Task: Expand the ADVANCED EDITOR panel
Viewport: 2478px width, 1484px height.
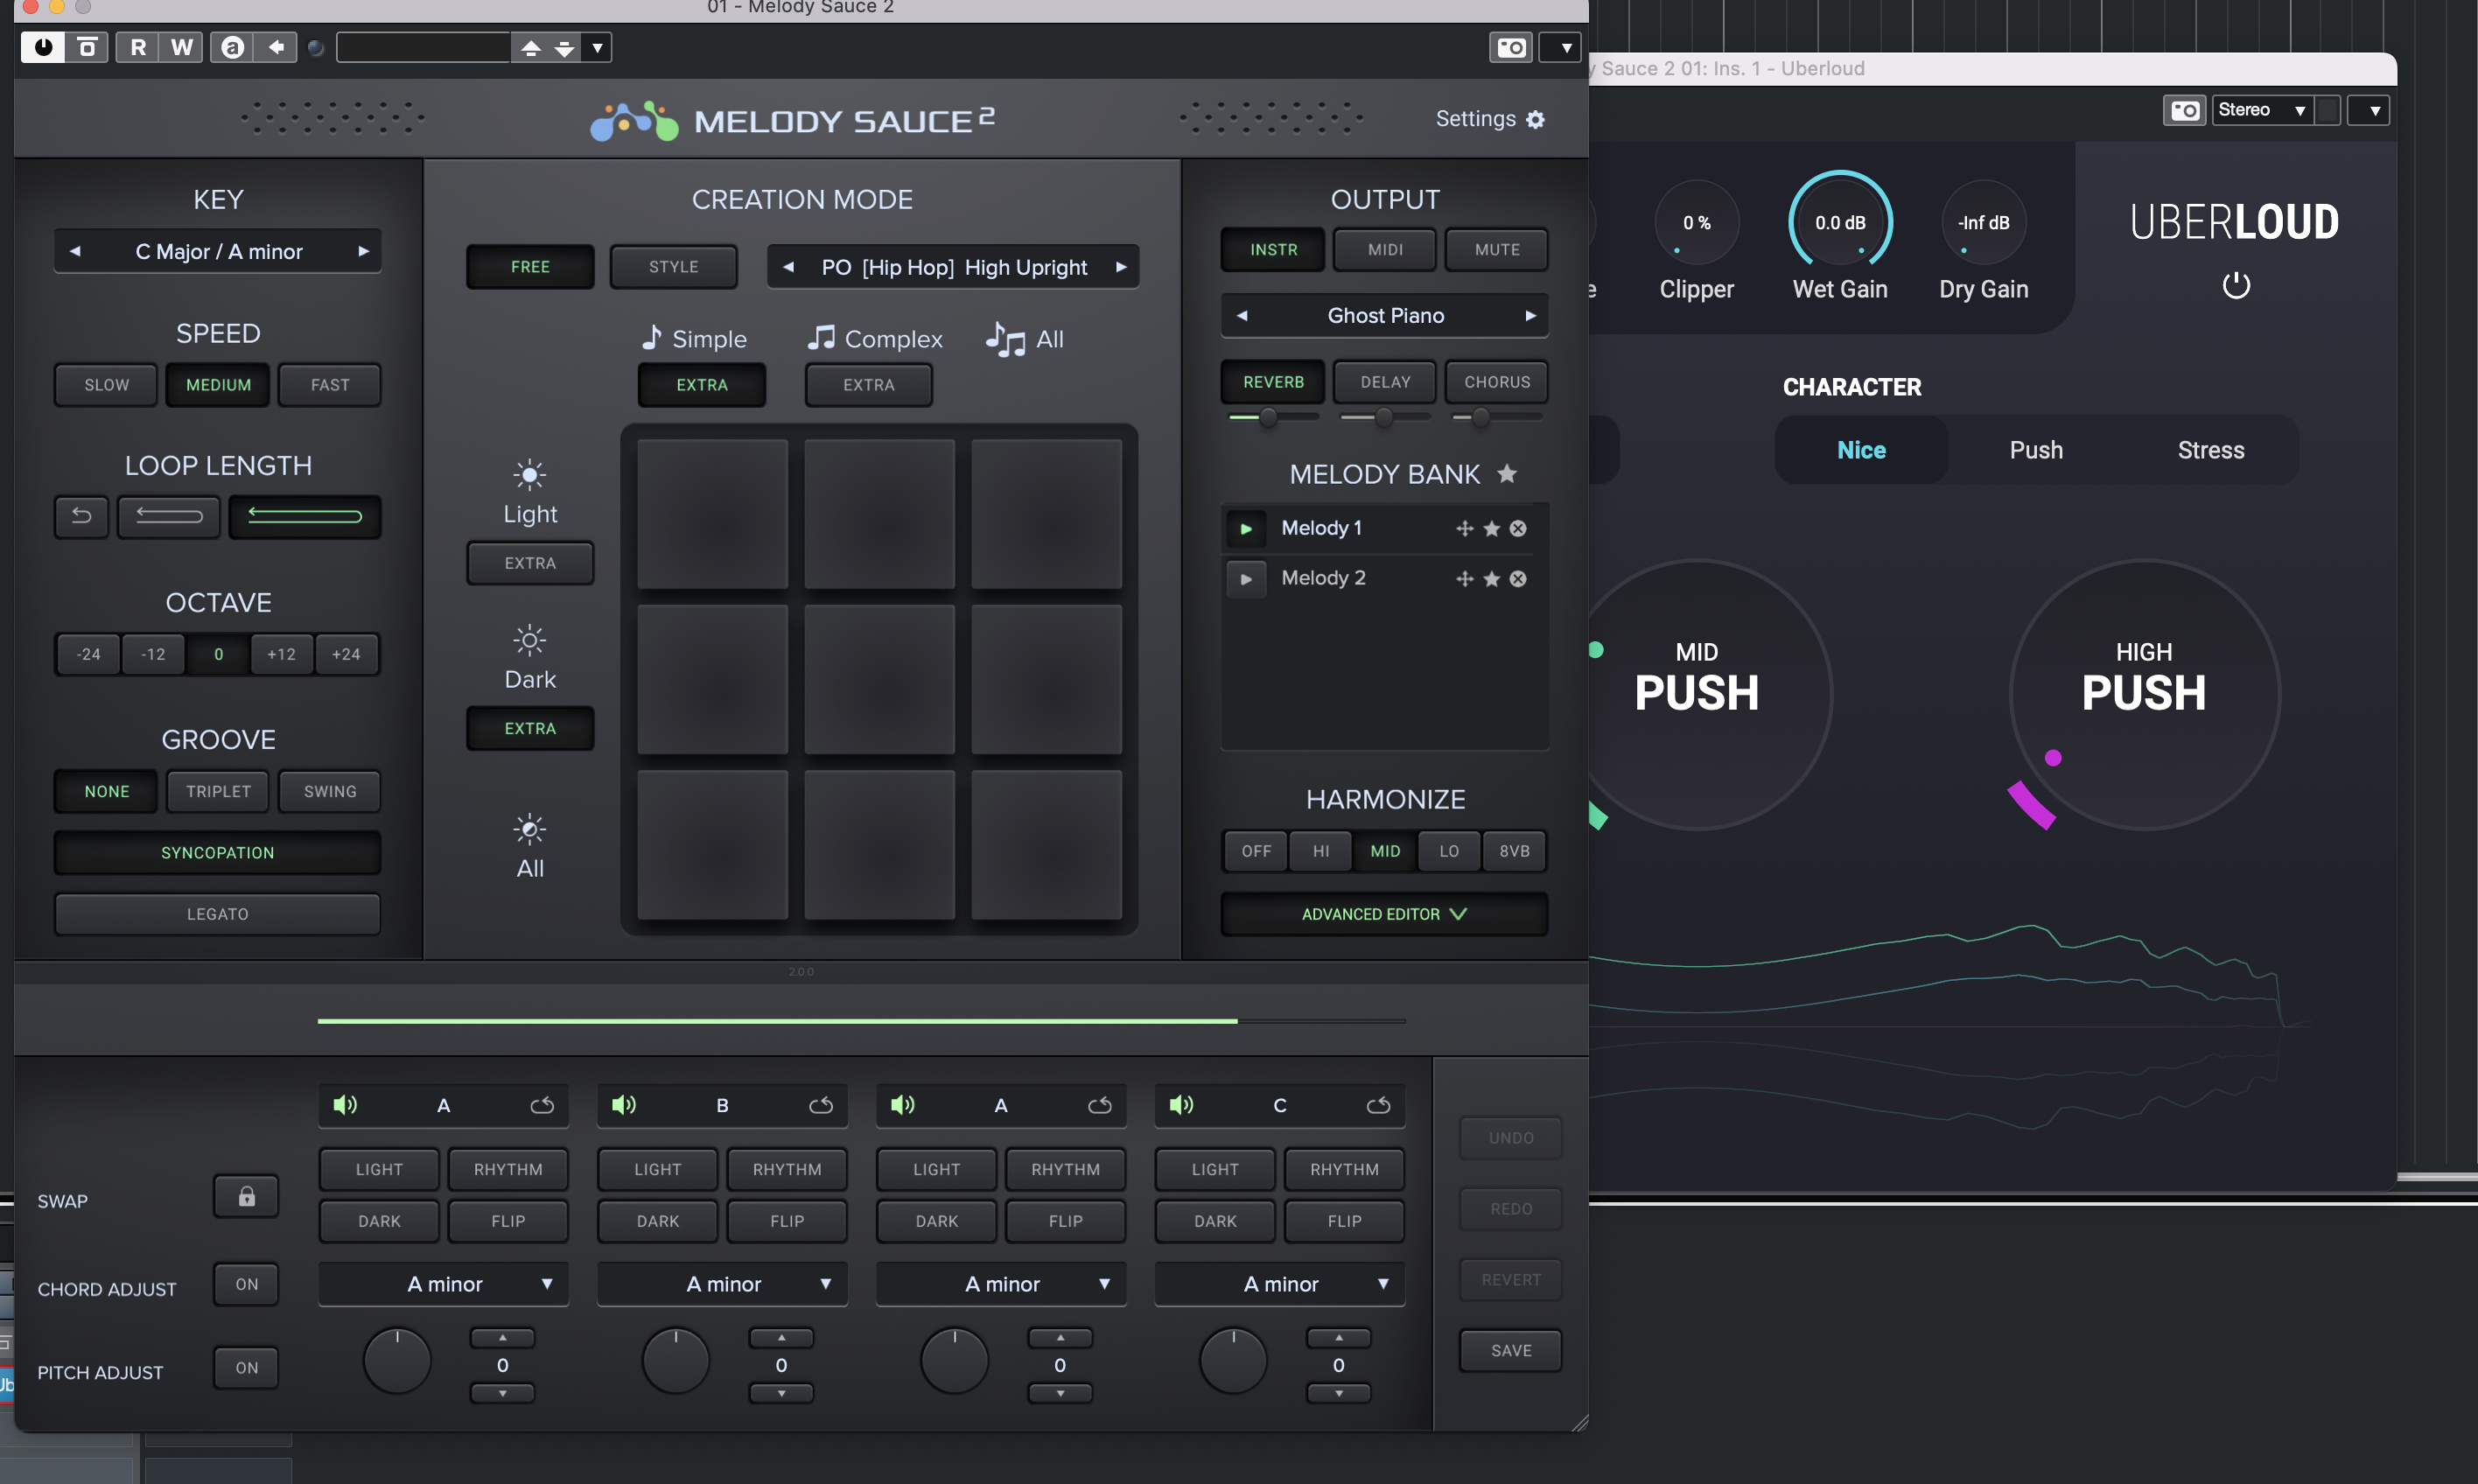Action: (x=1385, y=914)
